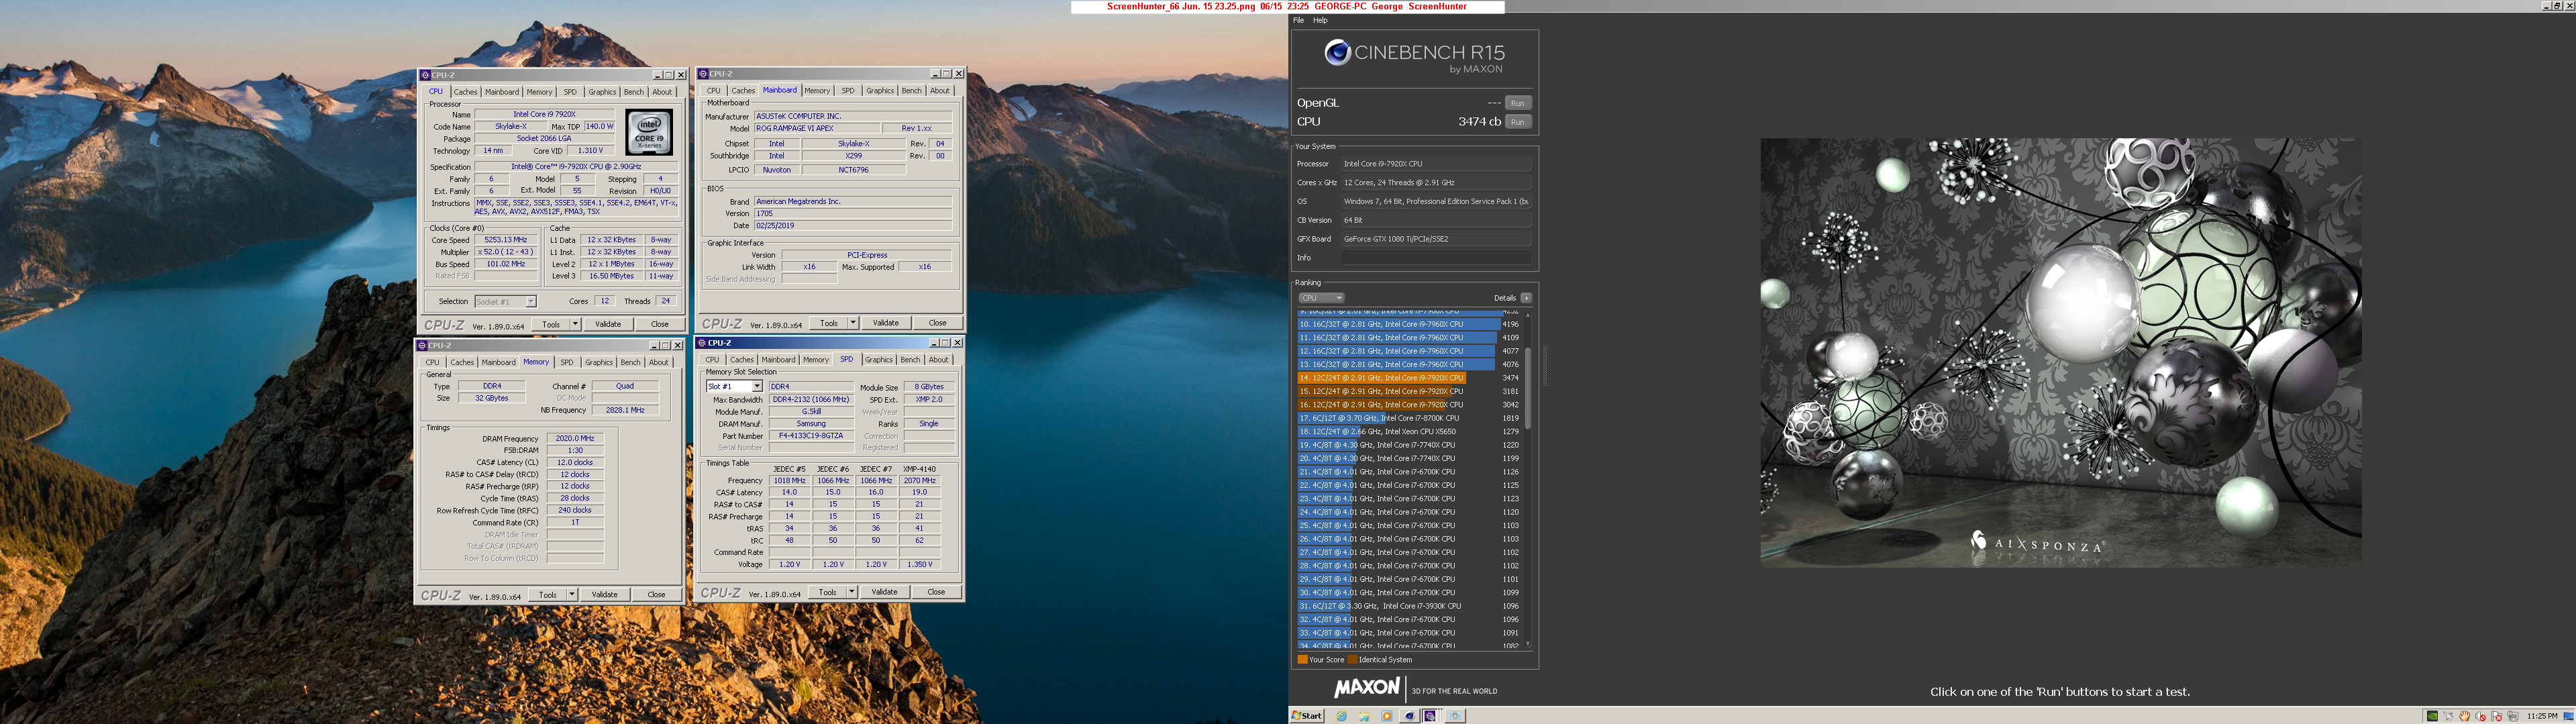Select ranking row 14 i9-7920X score 3474
The height and width of the screenshot is (724, 2576).
click(1409, 378)
